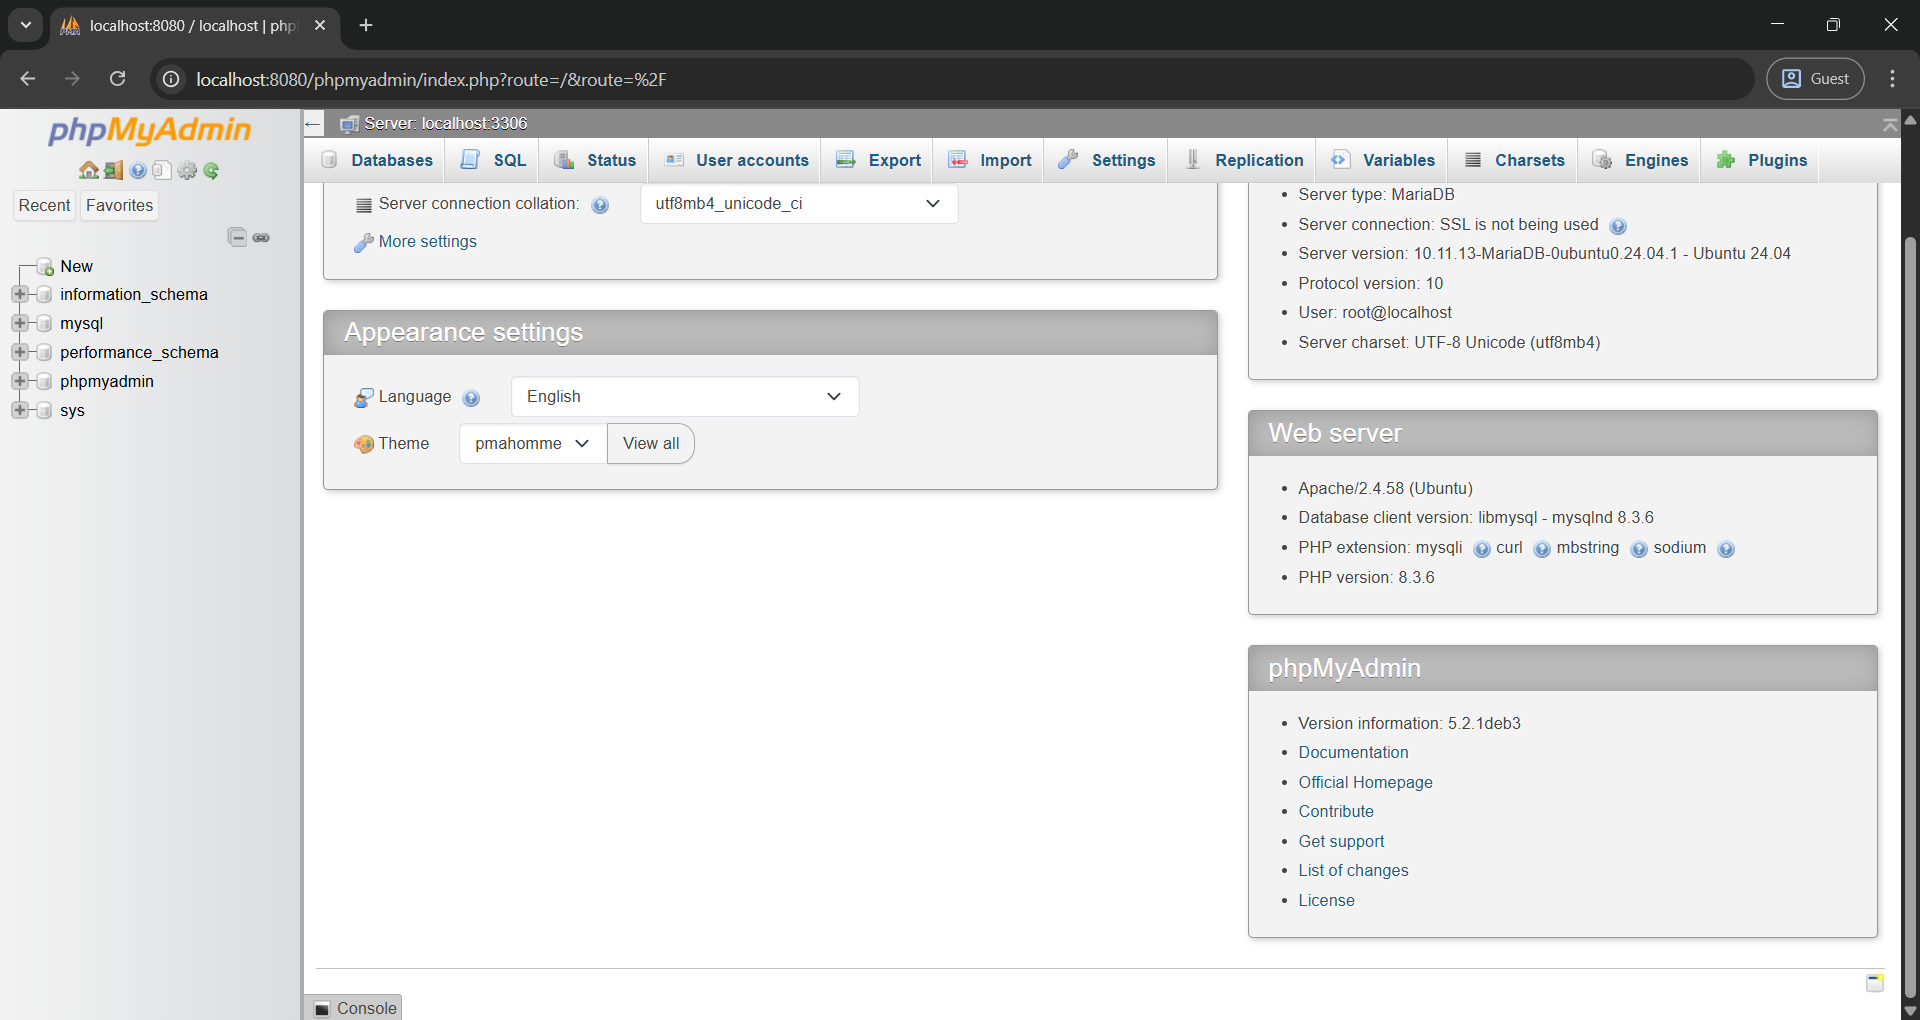
Task: Click the link-with-main-panel chain icon
Action: (261, 237)
